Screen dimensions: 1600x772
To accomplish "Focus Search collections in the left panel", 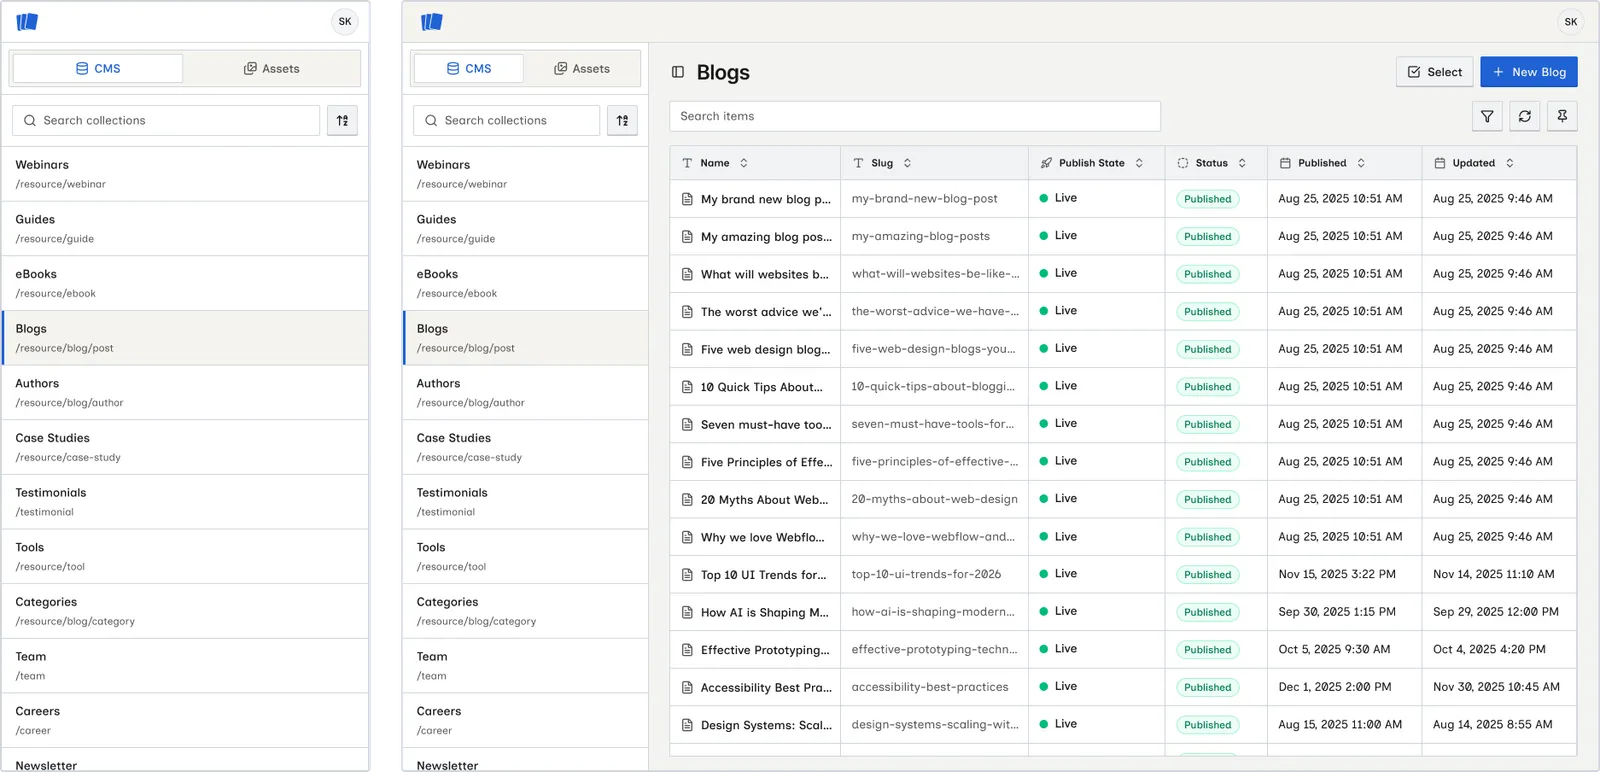I will click(166, 121).
